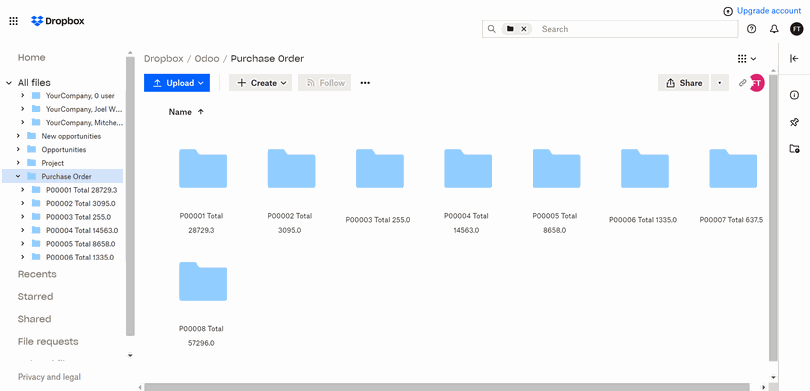Click the search magnifier icon
Viewport: 810px width, 391px height.
tap(491, 29)
